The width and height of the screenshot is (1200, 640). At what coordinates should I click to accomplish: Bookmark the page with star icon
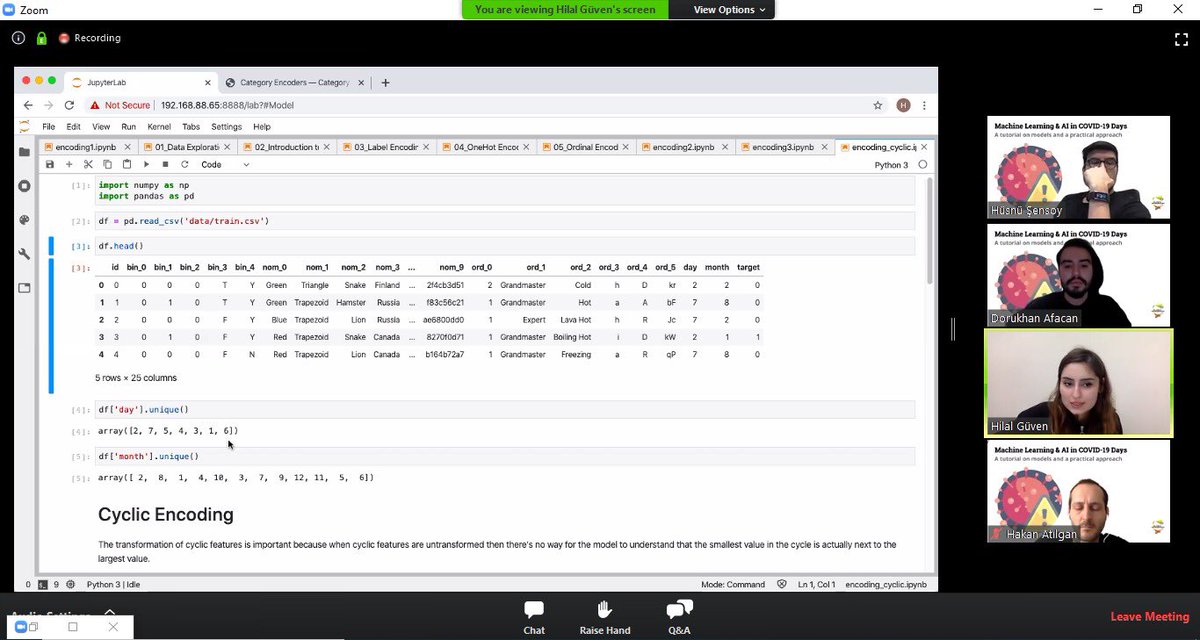click(x=878, y=105)
